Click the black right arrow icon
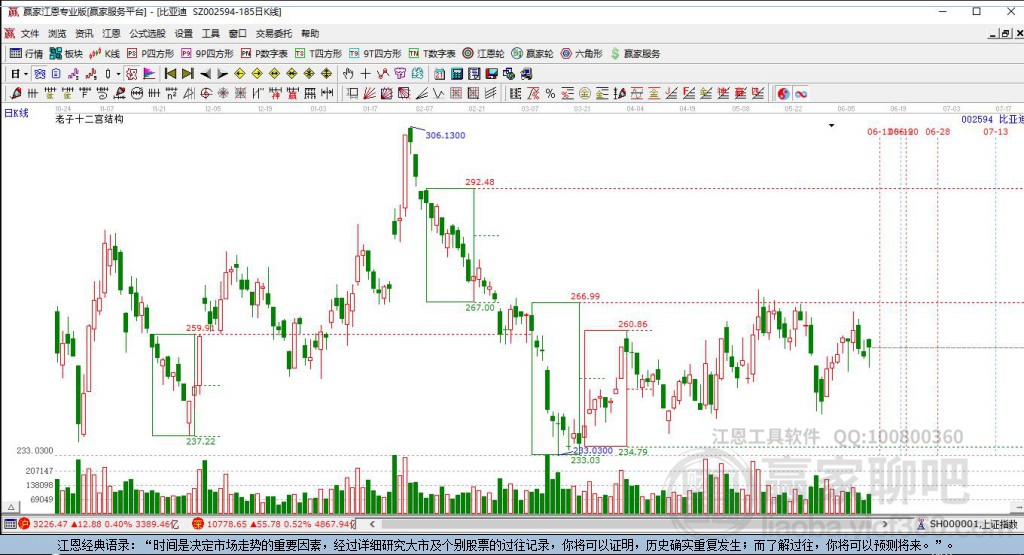The width and height of the screenshot is (1024, 555). coord(222,74)
